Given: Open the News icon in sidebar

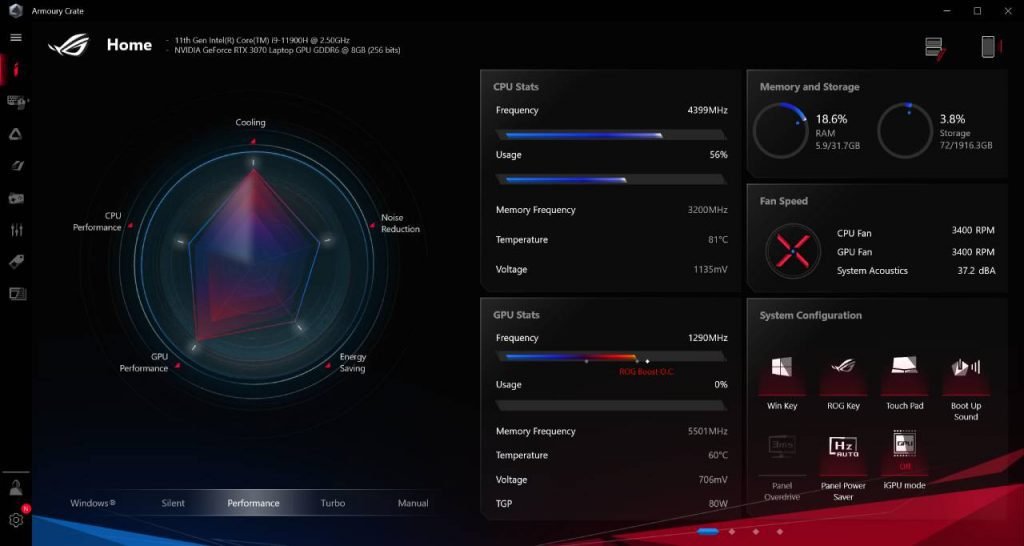Looking at the screenshot, I should 17,294.
